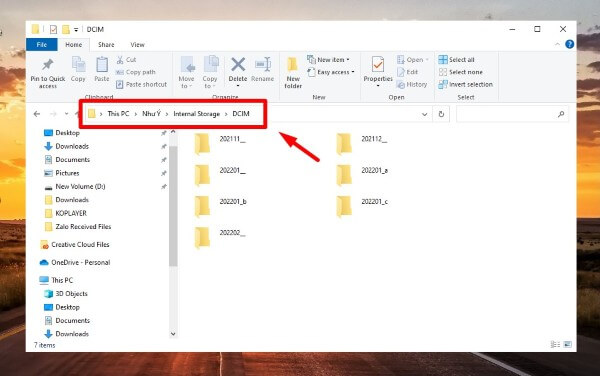Click the Refresh button
Viewport: 600px width, 376px height.
click(x=441, y=114)
